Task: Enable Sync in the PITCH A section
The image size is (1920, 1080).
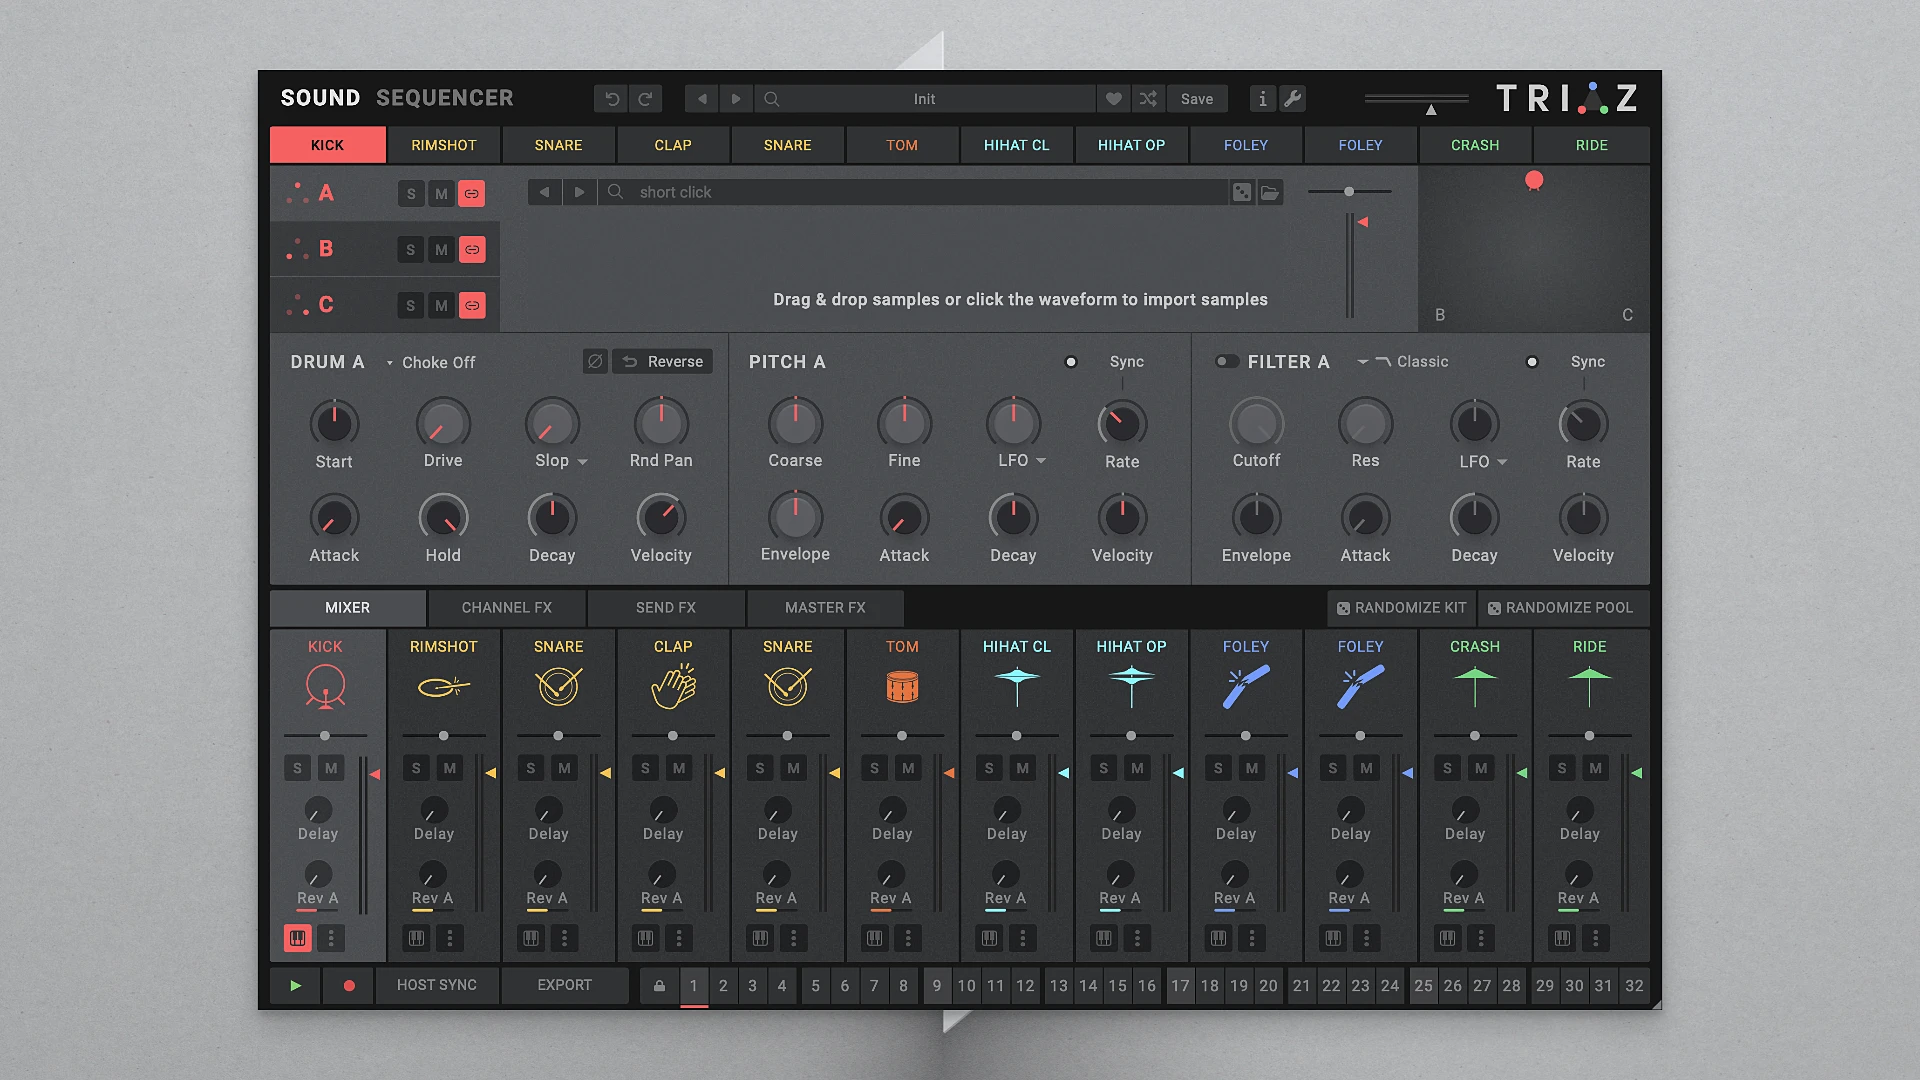Action: tap(1071, 361)
